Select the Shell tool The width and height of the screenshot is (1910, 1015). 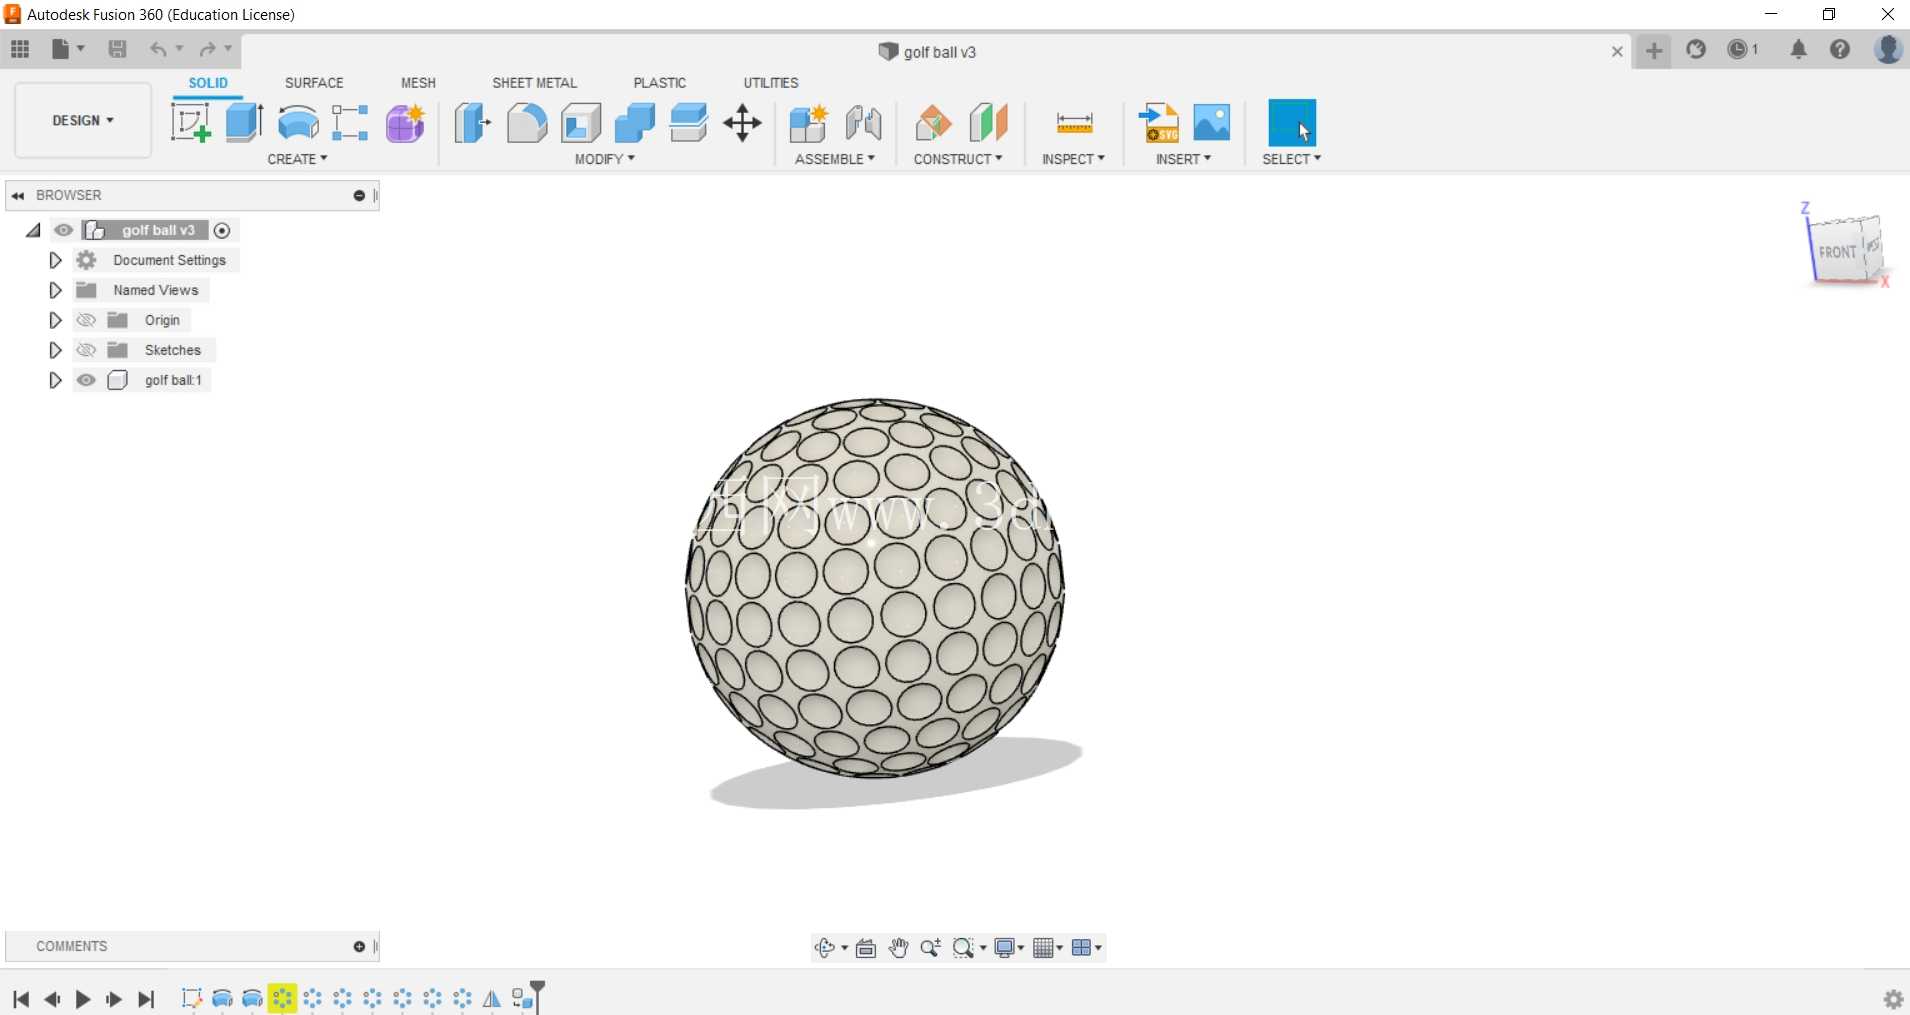[x=581, y=123]
